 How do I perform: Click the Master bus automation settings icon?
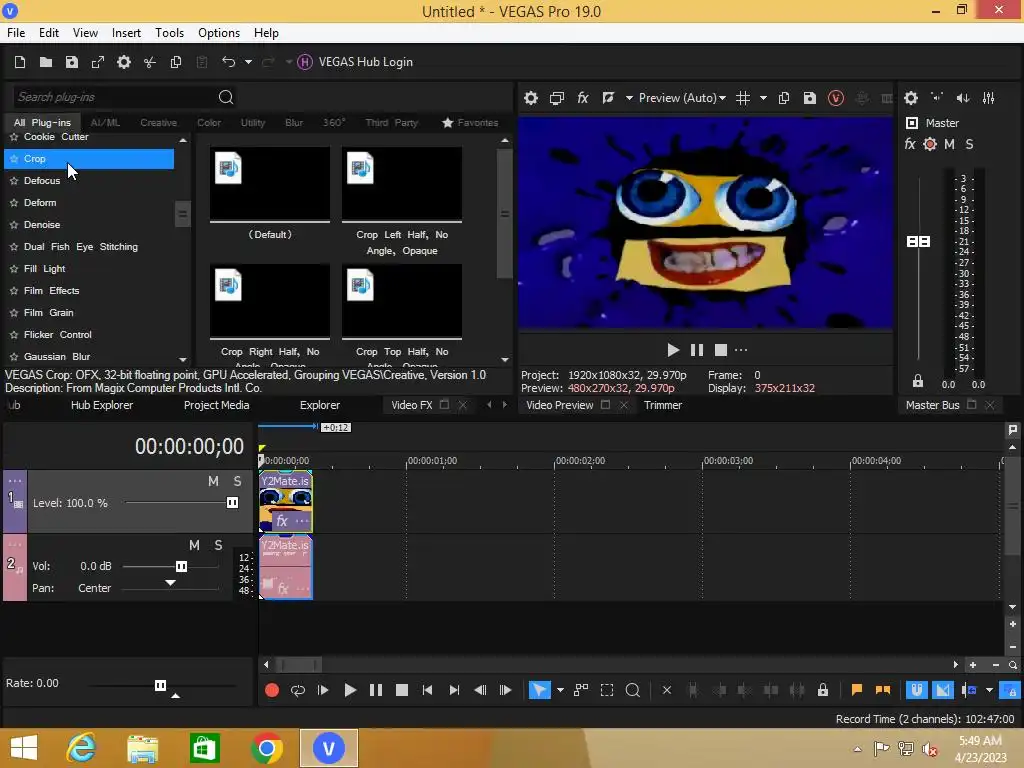[930, 144]
